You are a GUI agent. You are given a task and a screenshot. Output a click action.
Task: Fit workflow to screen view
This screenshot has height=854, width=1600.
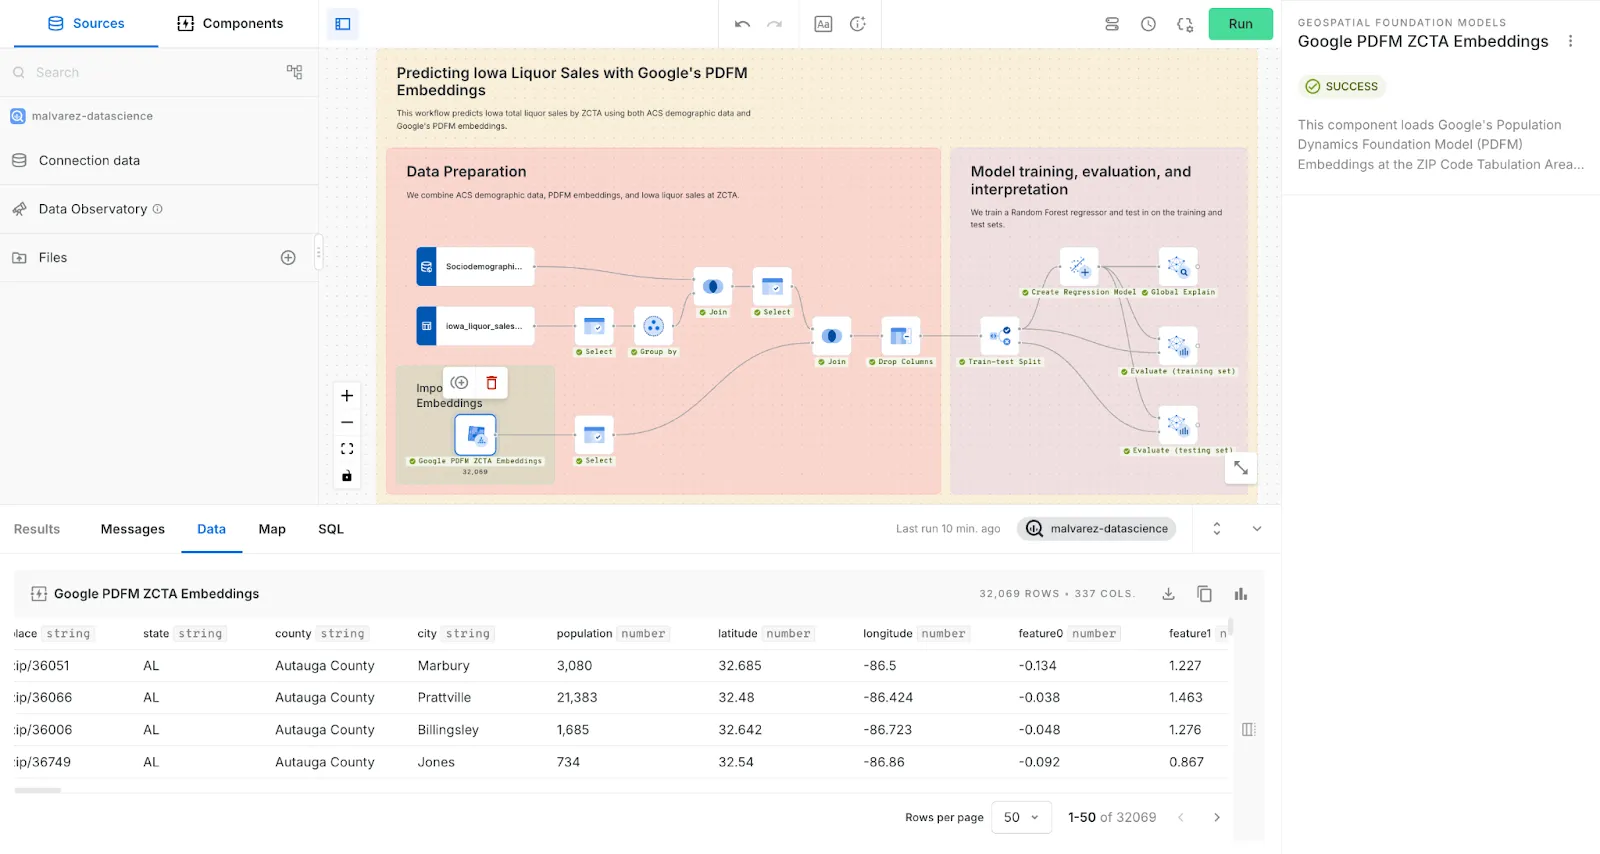(x=347, y=449)
